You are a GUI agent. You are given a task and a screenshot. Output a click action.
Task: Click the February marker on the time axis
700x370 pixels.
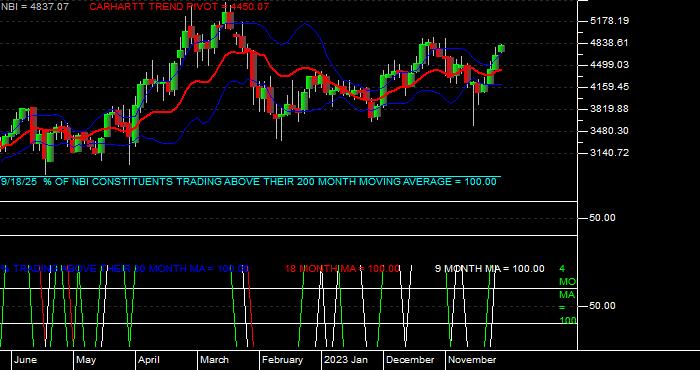[282, 360]
